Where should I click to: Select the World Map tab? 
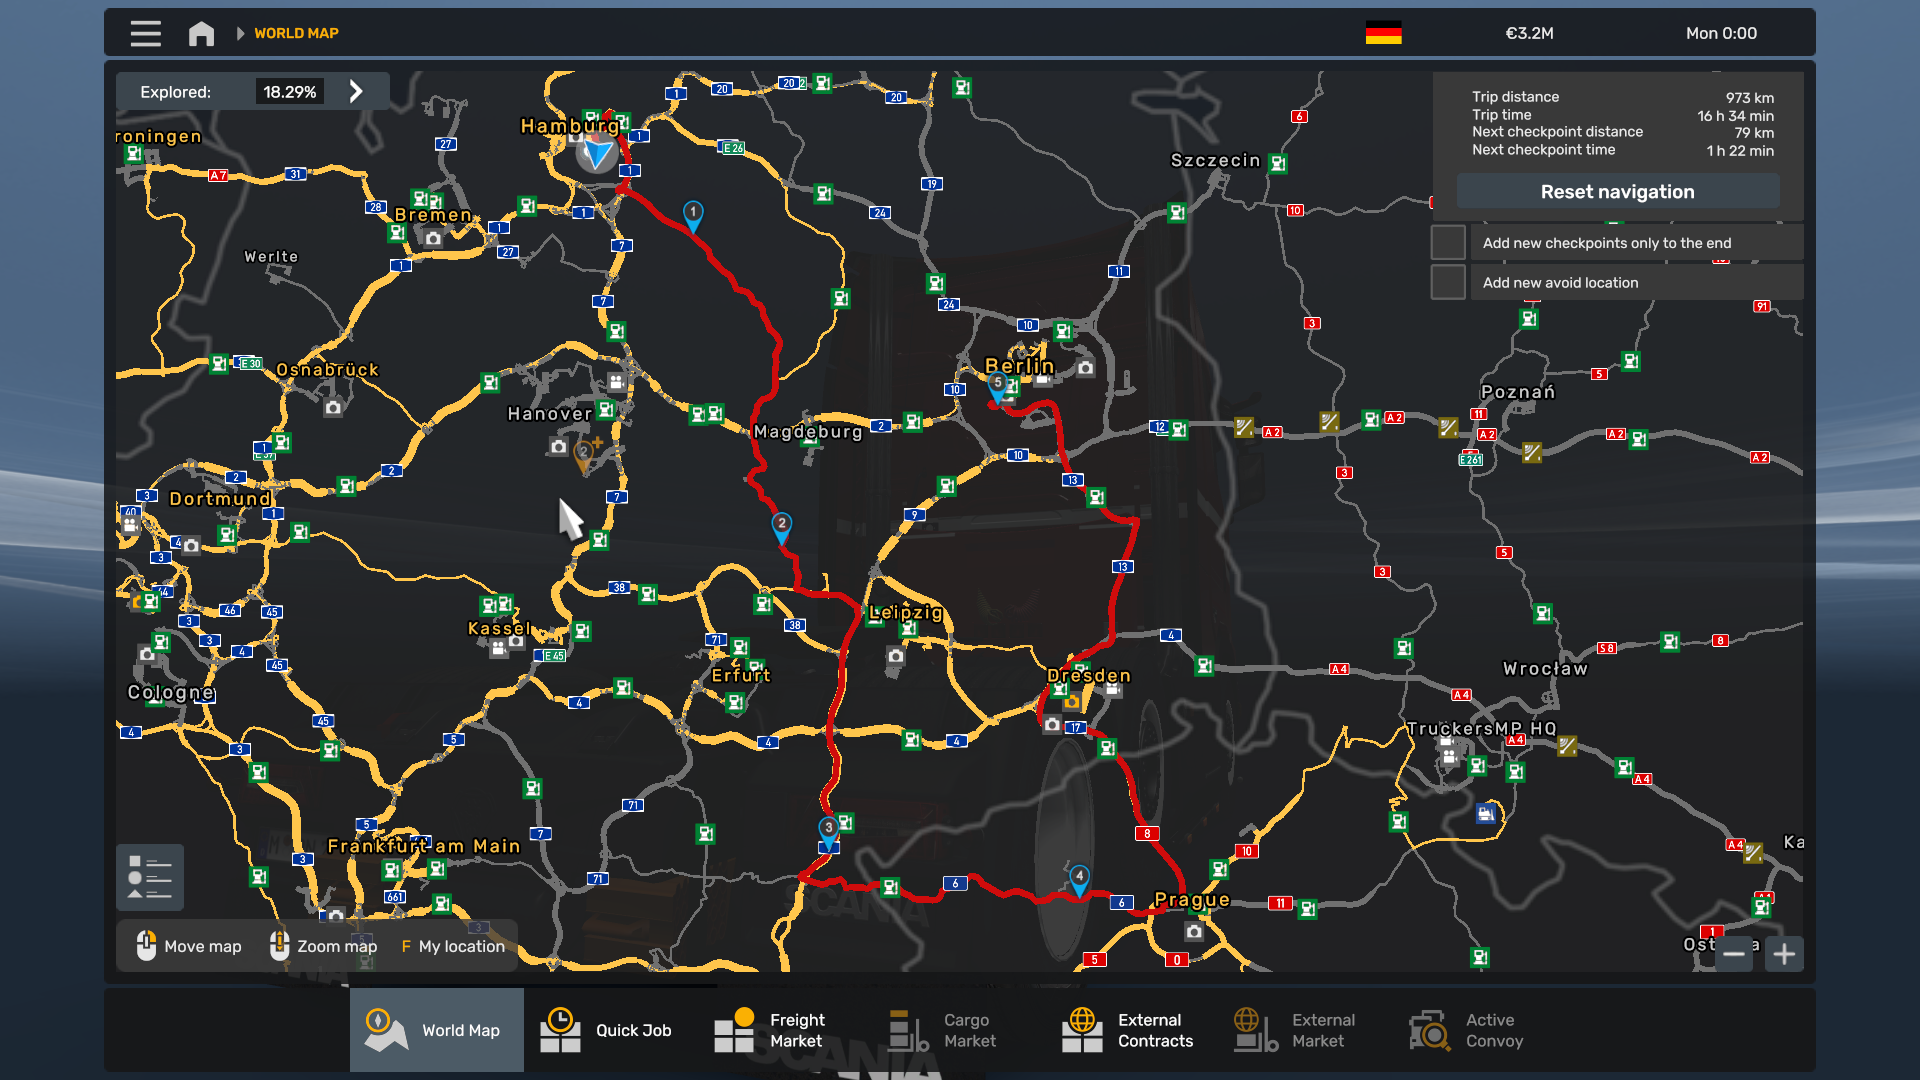[437, 1030]
